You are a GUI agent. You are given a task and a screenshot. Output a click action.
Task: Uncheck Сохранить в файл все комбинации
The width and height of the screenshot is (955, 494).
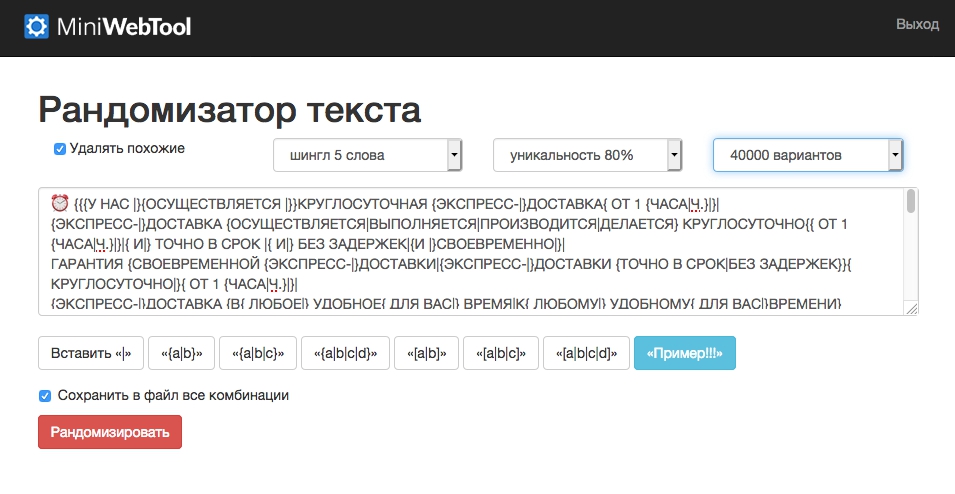point(45,396)
